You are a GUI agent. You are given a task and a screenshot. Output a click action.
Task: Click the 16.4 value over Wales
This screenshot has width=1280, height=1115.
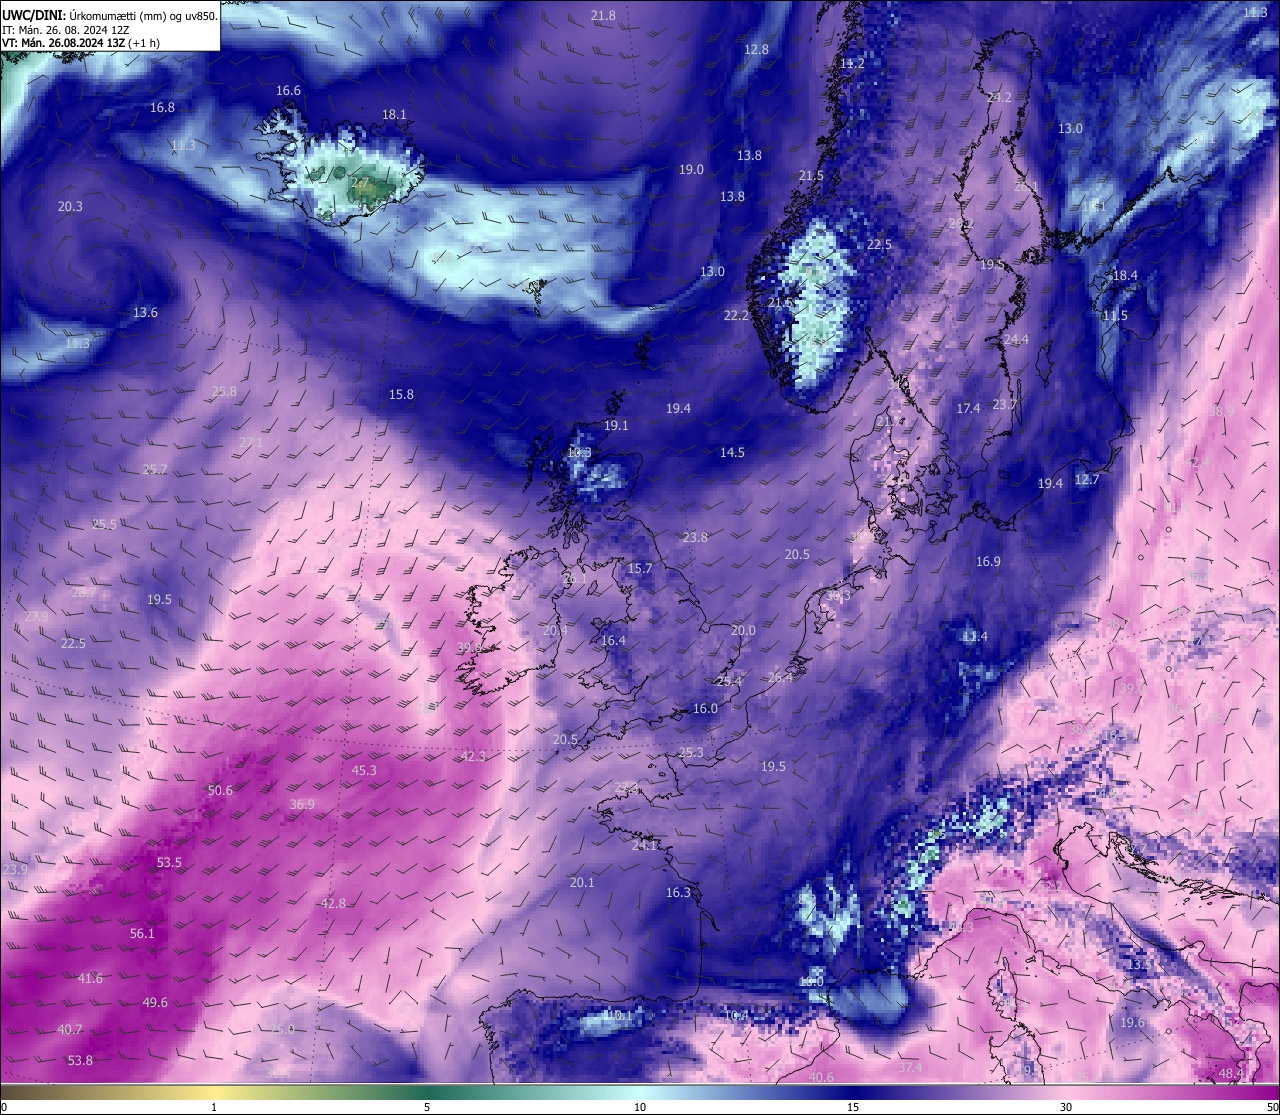coord(613,641)
